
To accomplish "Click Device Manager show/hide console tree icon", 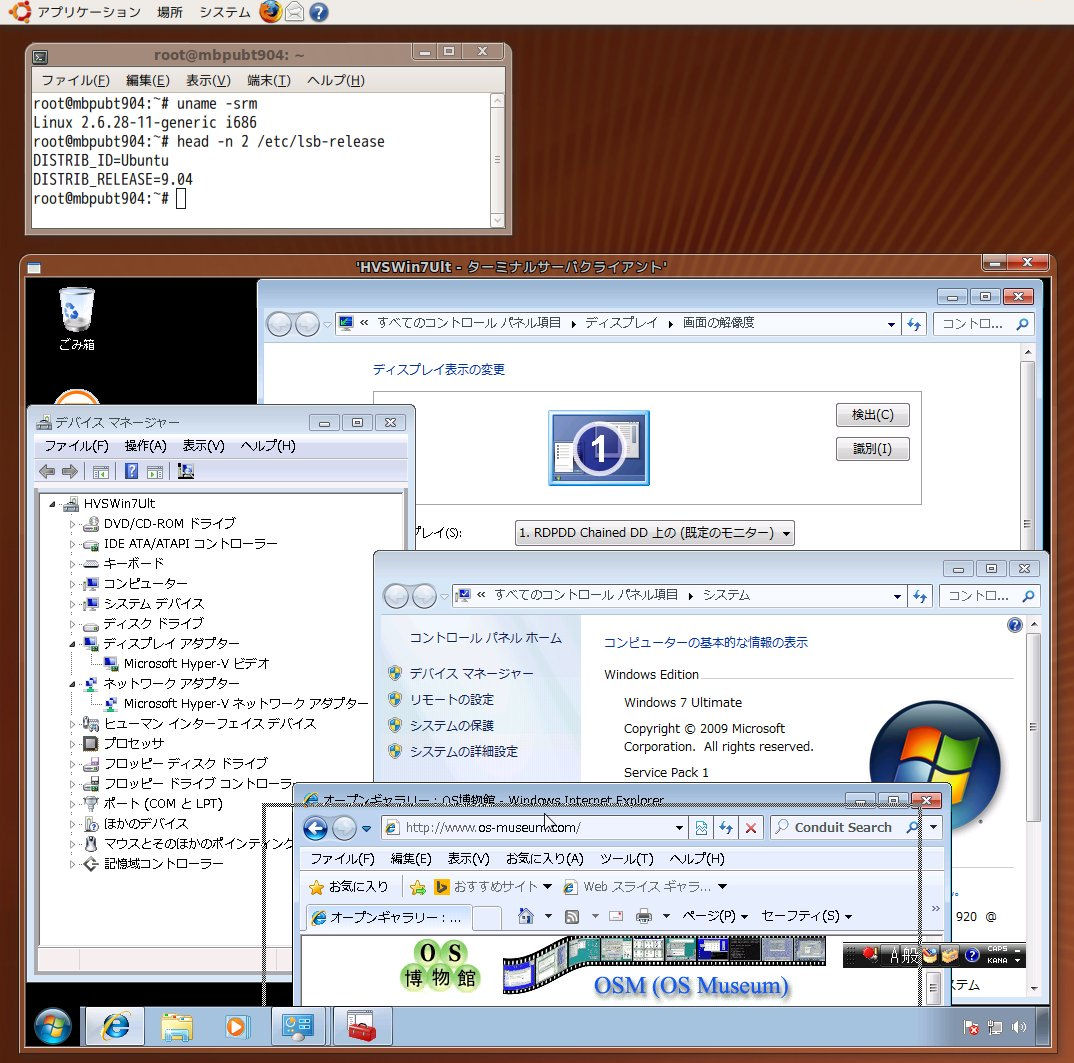I will (101, 471).
